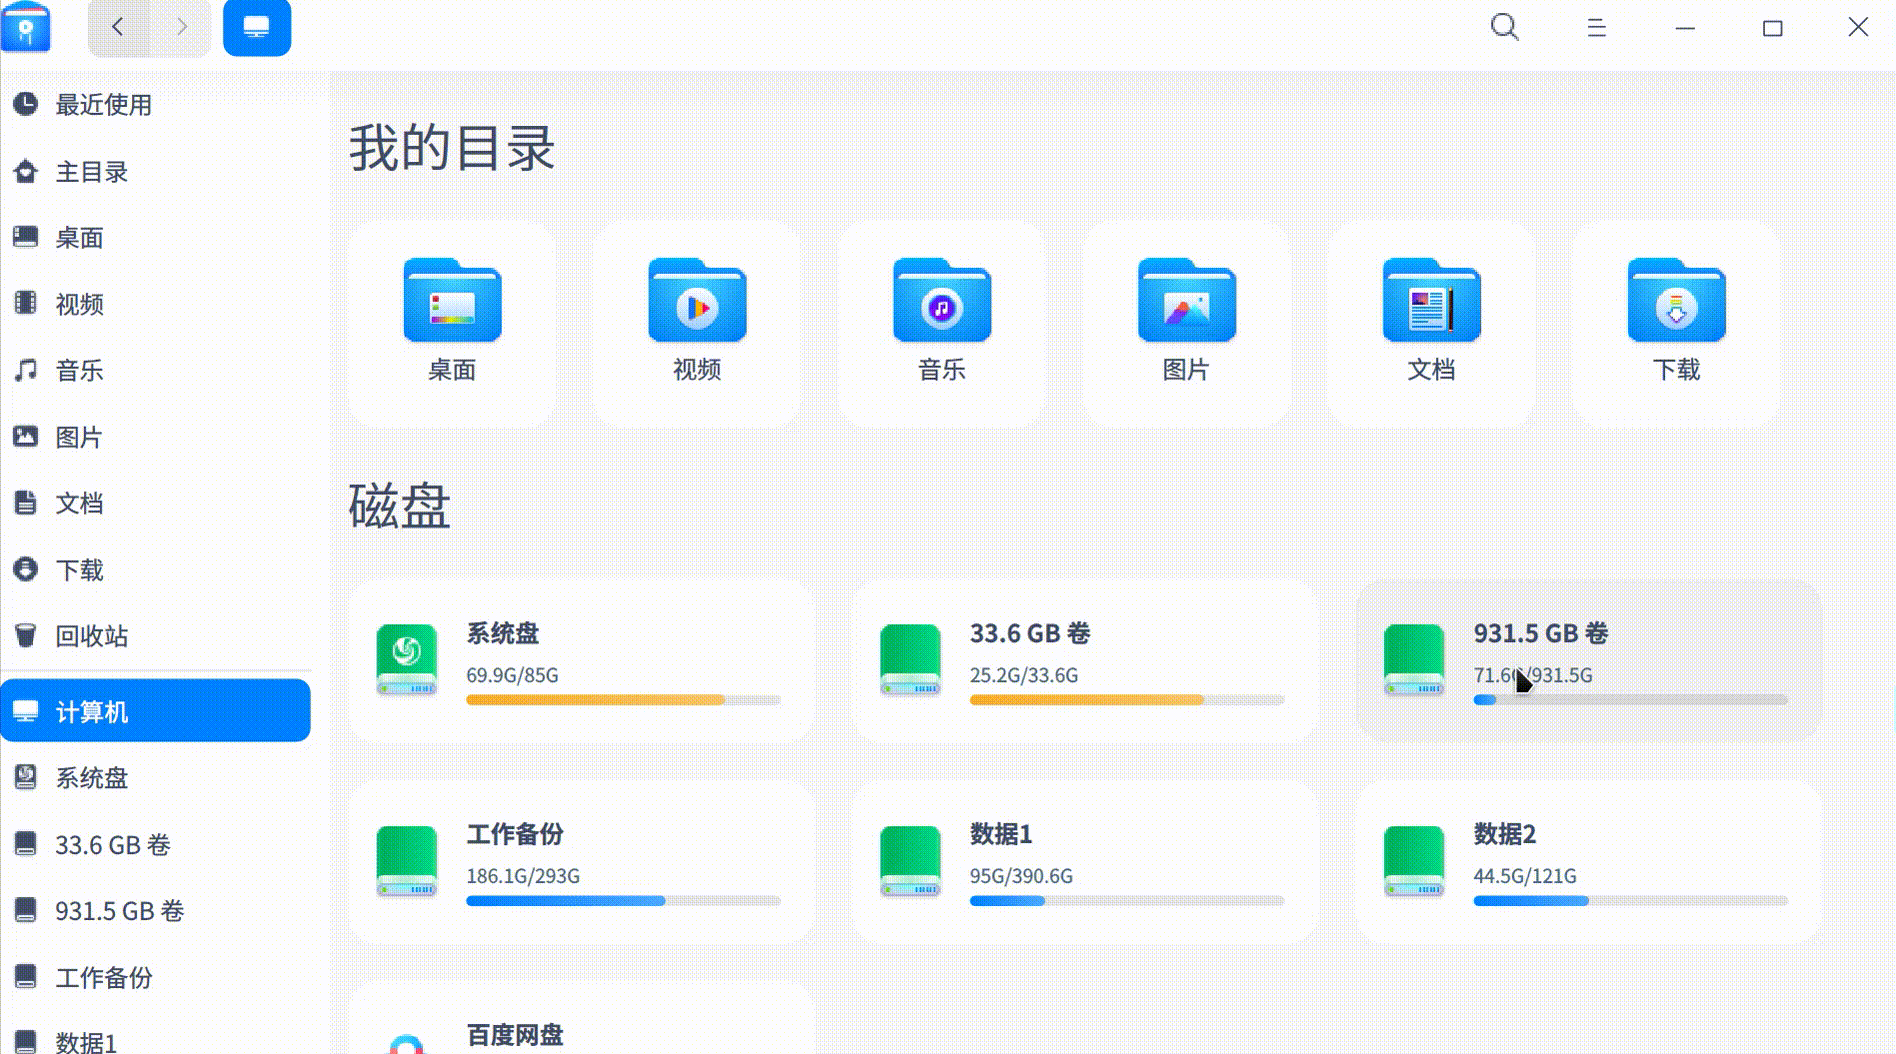
Task: Open 主目录 from the sidebar
Action: coord(92,172)
